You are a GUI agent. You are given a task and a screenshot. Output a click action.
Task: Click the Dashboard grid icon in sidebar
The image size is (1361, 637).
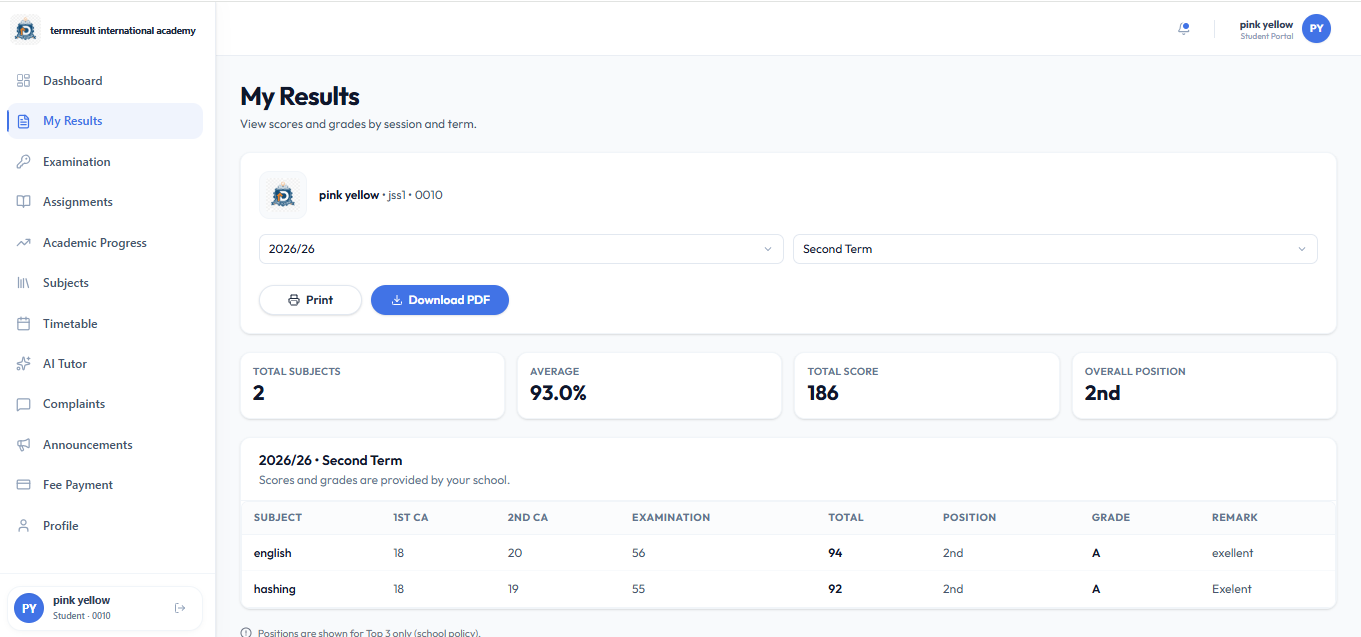coord(24,81)
